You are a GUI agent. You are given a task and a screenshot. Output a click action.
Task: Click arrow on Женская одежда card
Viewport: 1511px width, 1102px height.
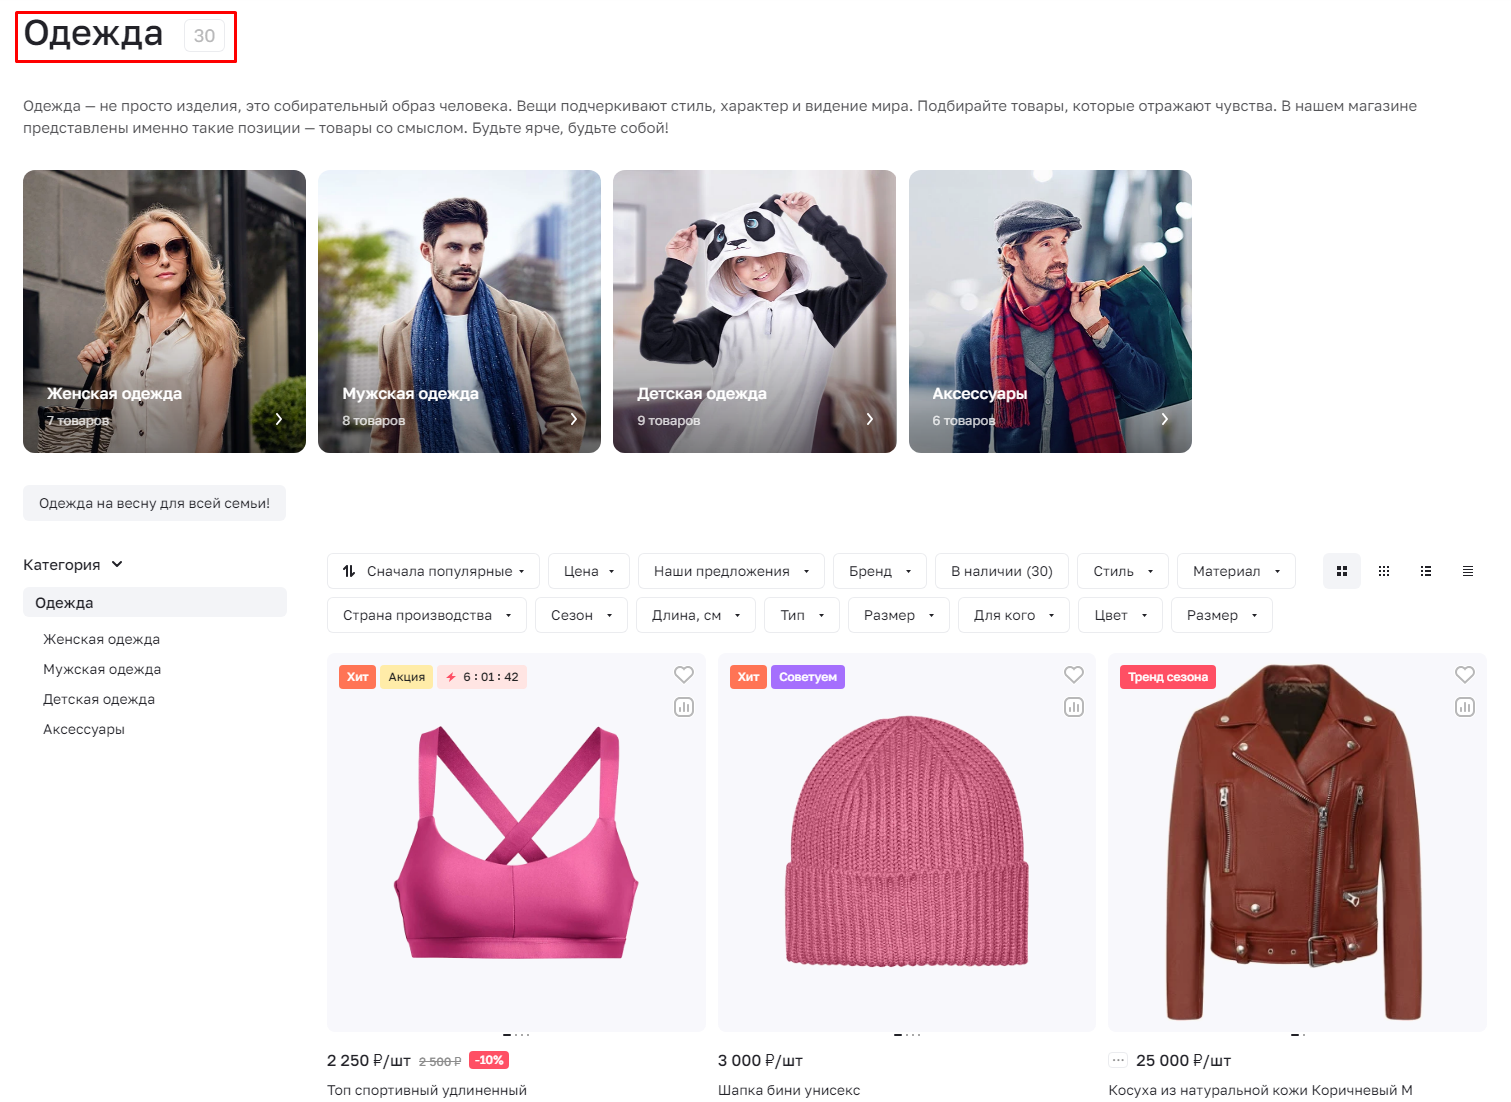(279, 419)
